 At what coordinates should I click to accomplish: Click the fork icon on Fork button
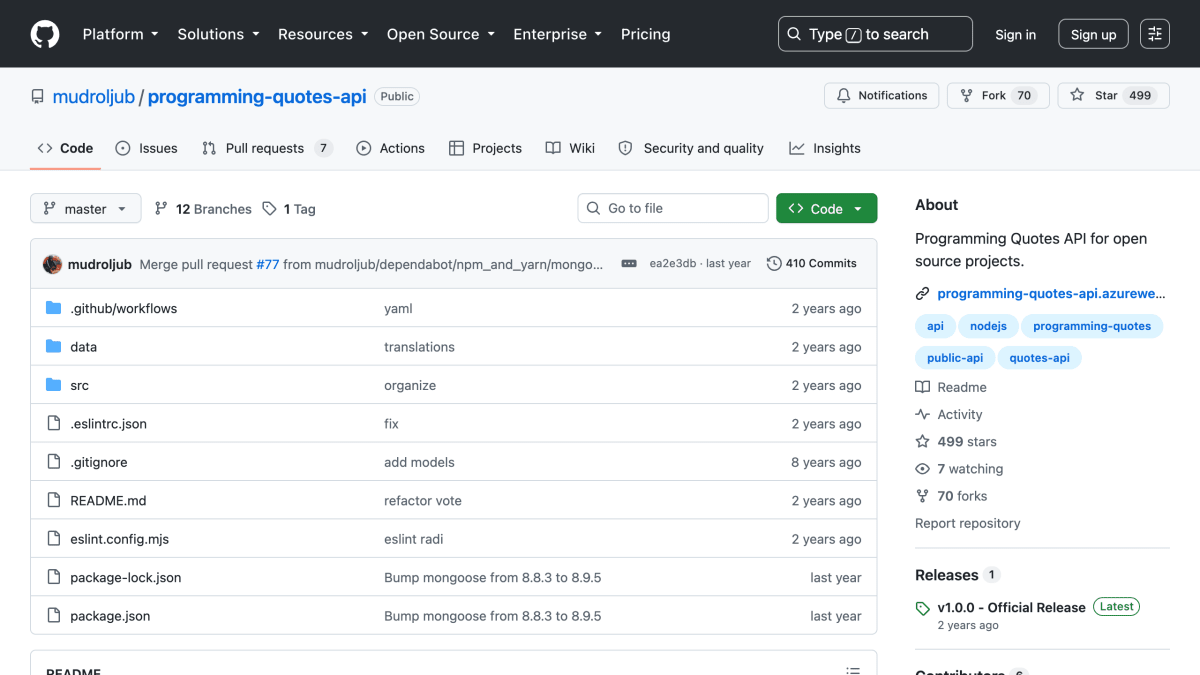[x=966, y=96]
